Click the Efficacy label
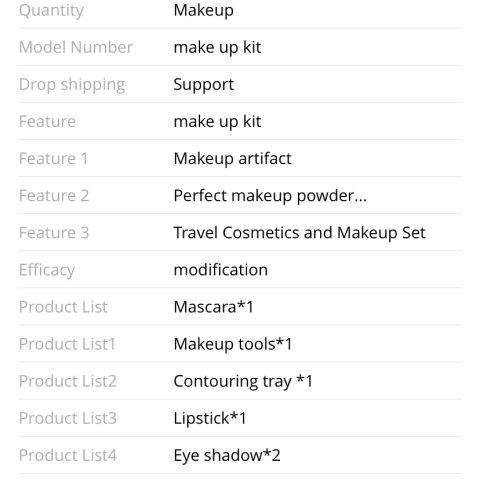The image size is (480, 480). 47,270
